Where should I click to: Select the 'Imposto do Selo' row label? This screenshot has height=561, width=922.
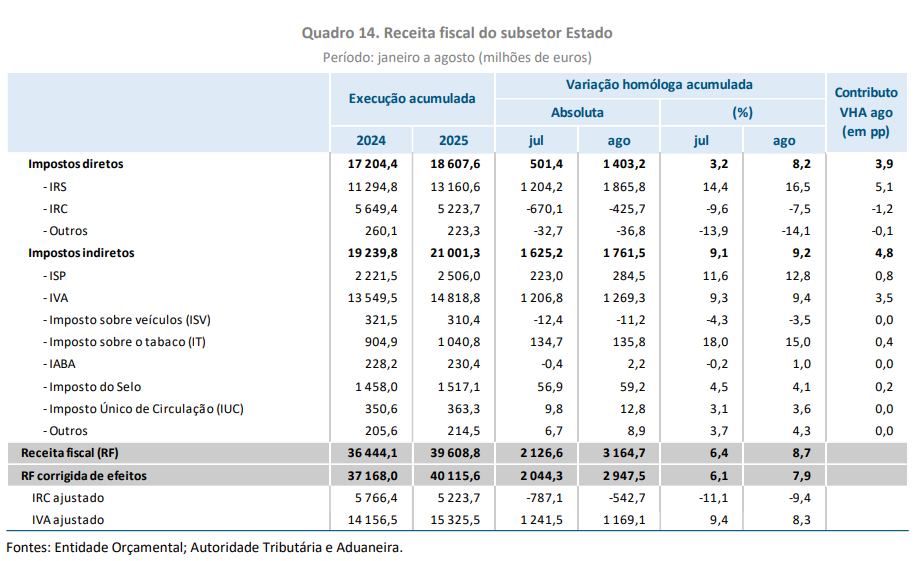(x=93, y=386)
